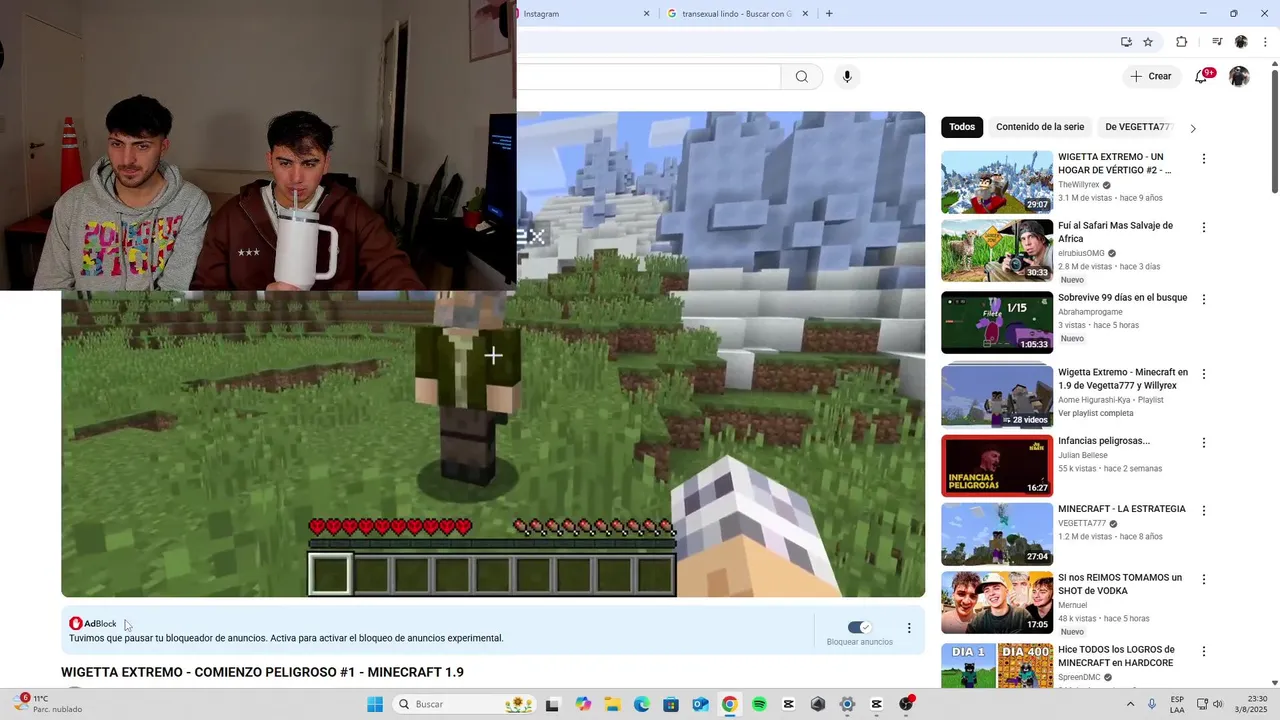Open YouTube notifications bell

point(1201,77)
